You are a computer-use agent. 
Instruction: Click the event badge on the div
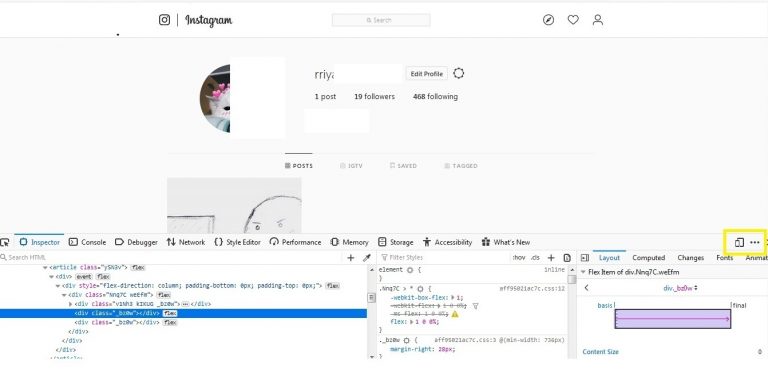pyautogui.click(x=83, y=277)
